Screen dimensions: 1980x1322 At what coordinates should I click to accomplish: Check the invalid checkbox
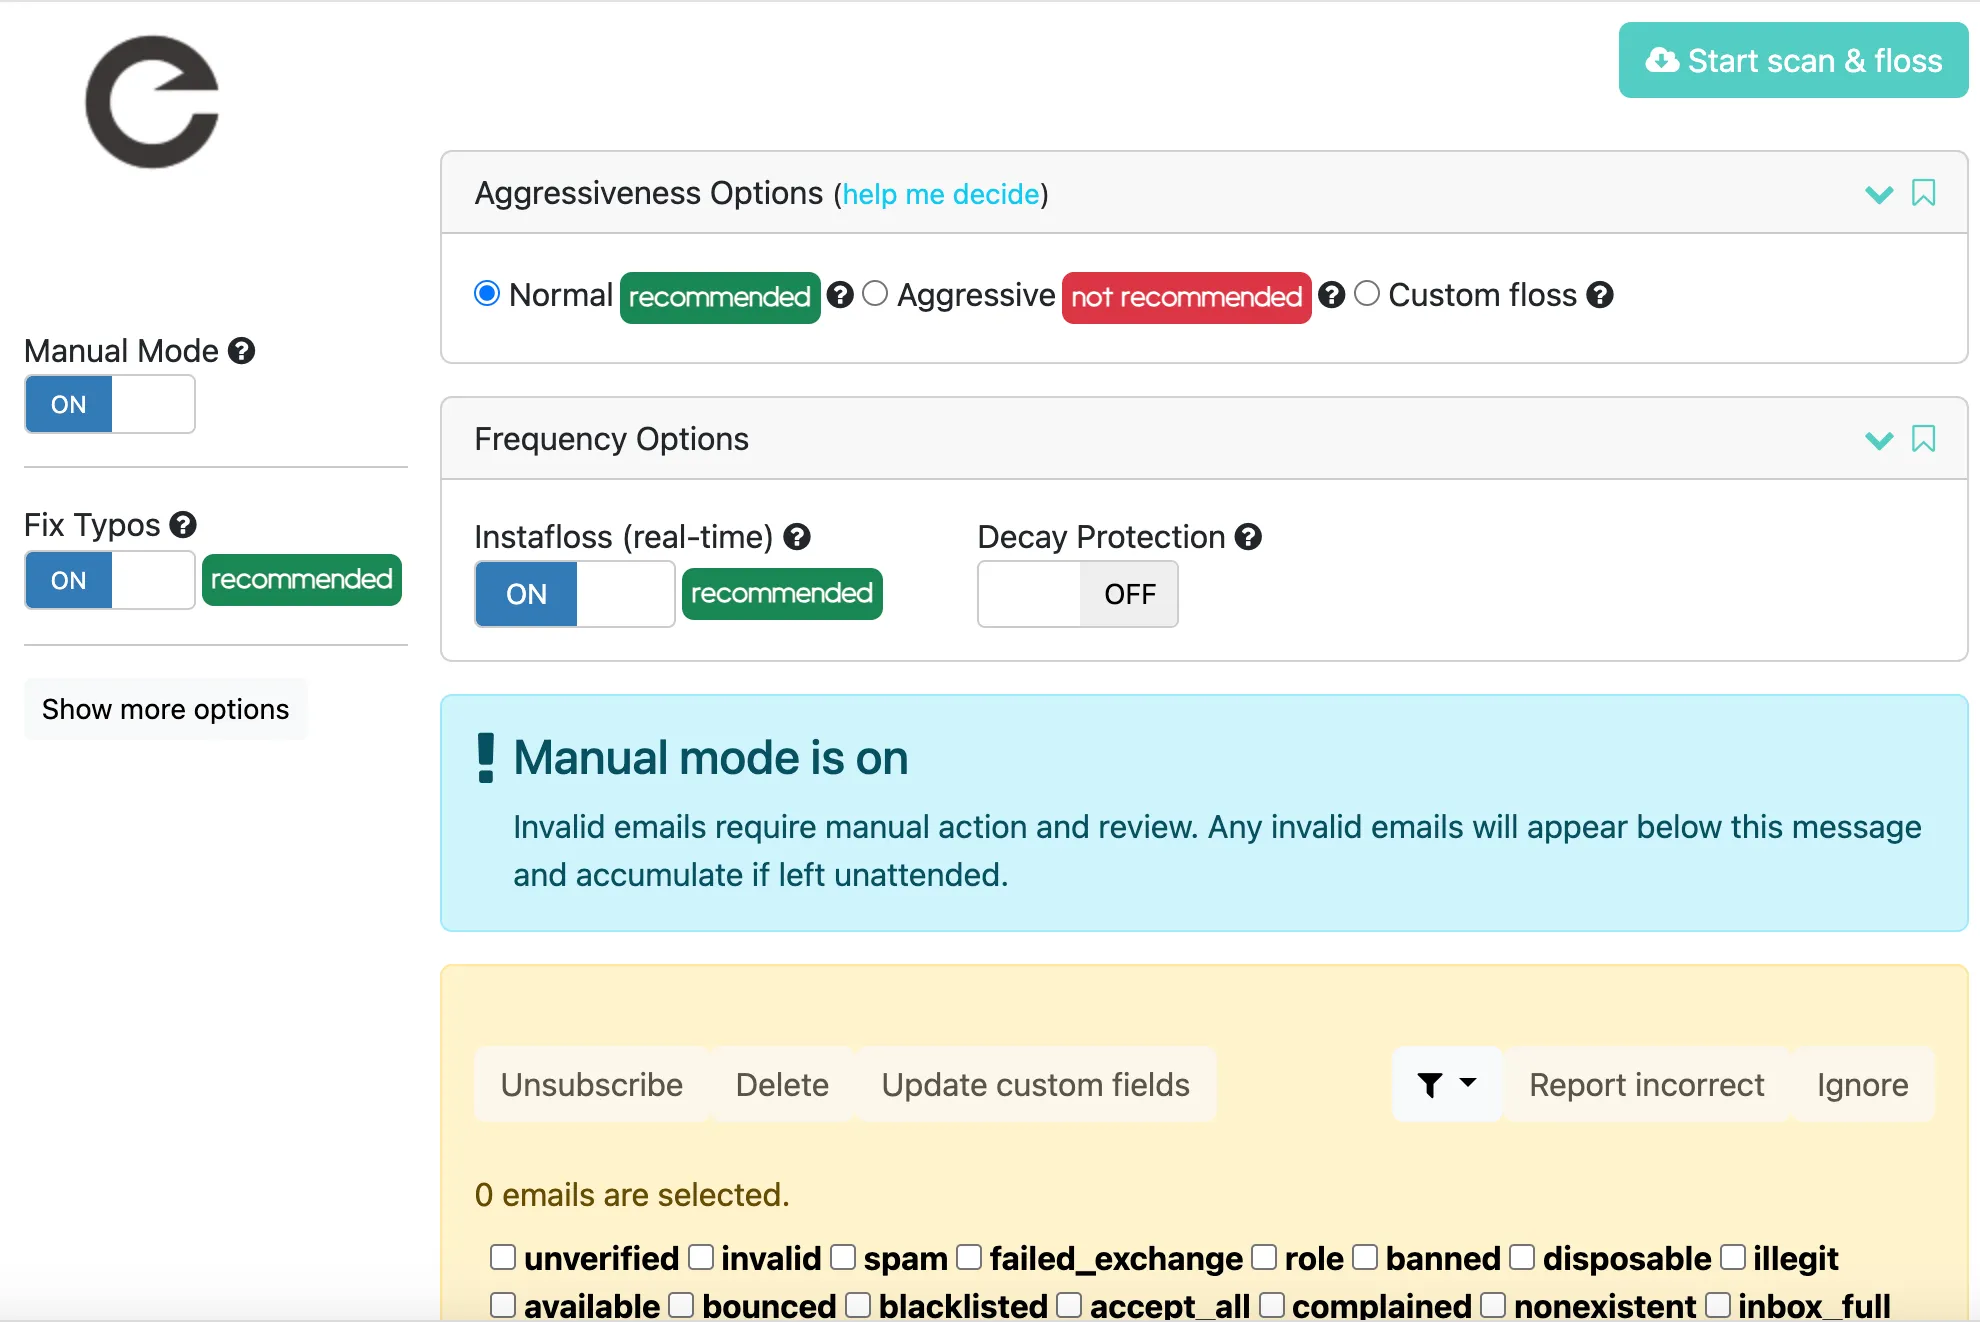coord(701,1257)
